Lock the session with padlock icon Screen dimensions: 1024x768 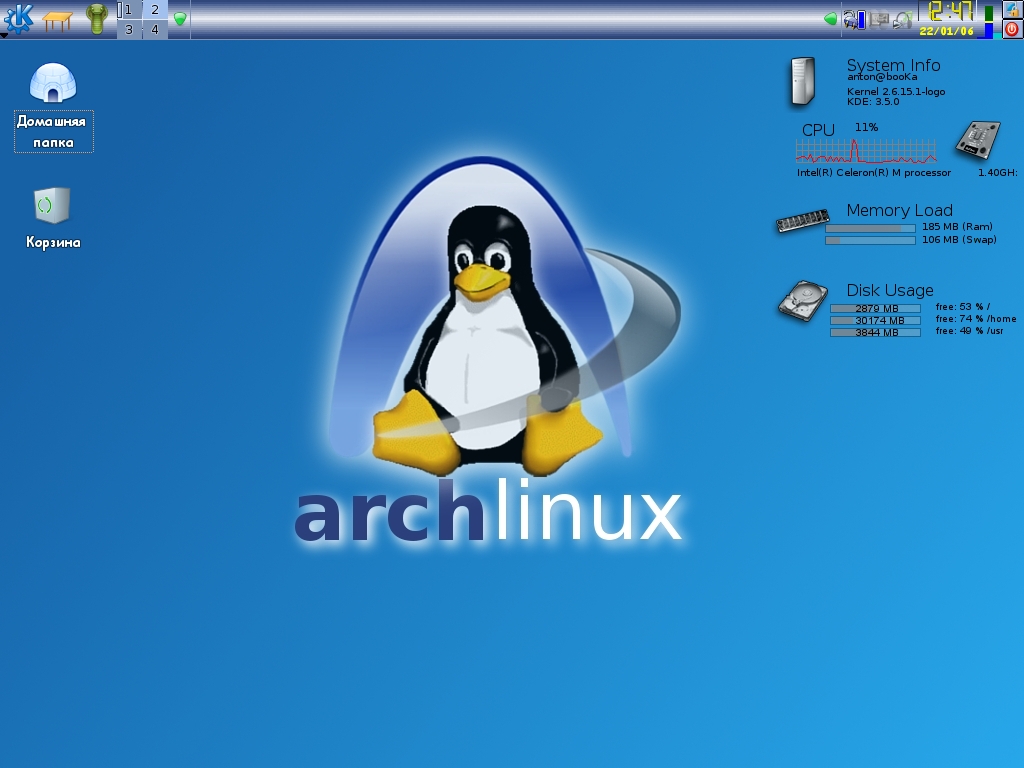click(1012, 9)
